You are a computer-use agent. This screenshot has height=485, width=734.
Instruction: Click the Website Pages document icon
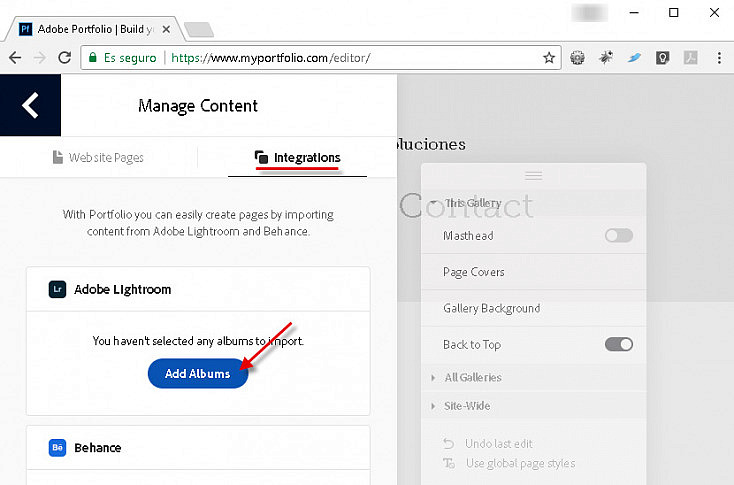(58, 157)
